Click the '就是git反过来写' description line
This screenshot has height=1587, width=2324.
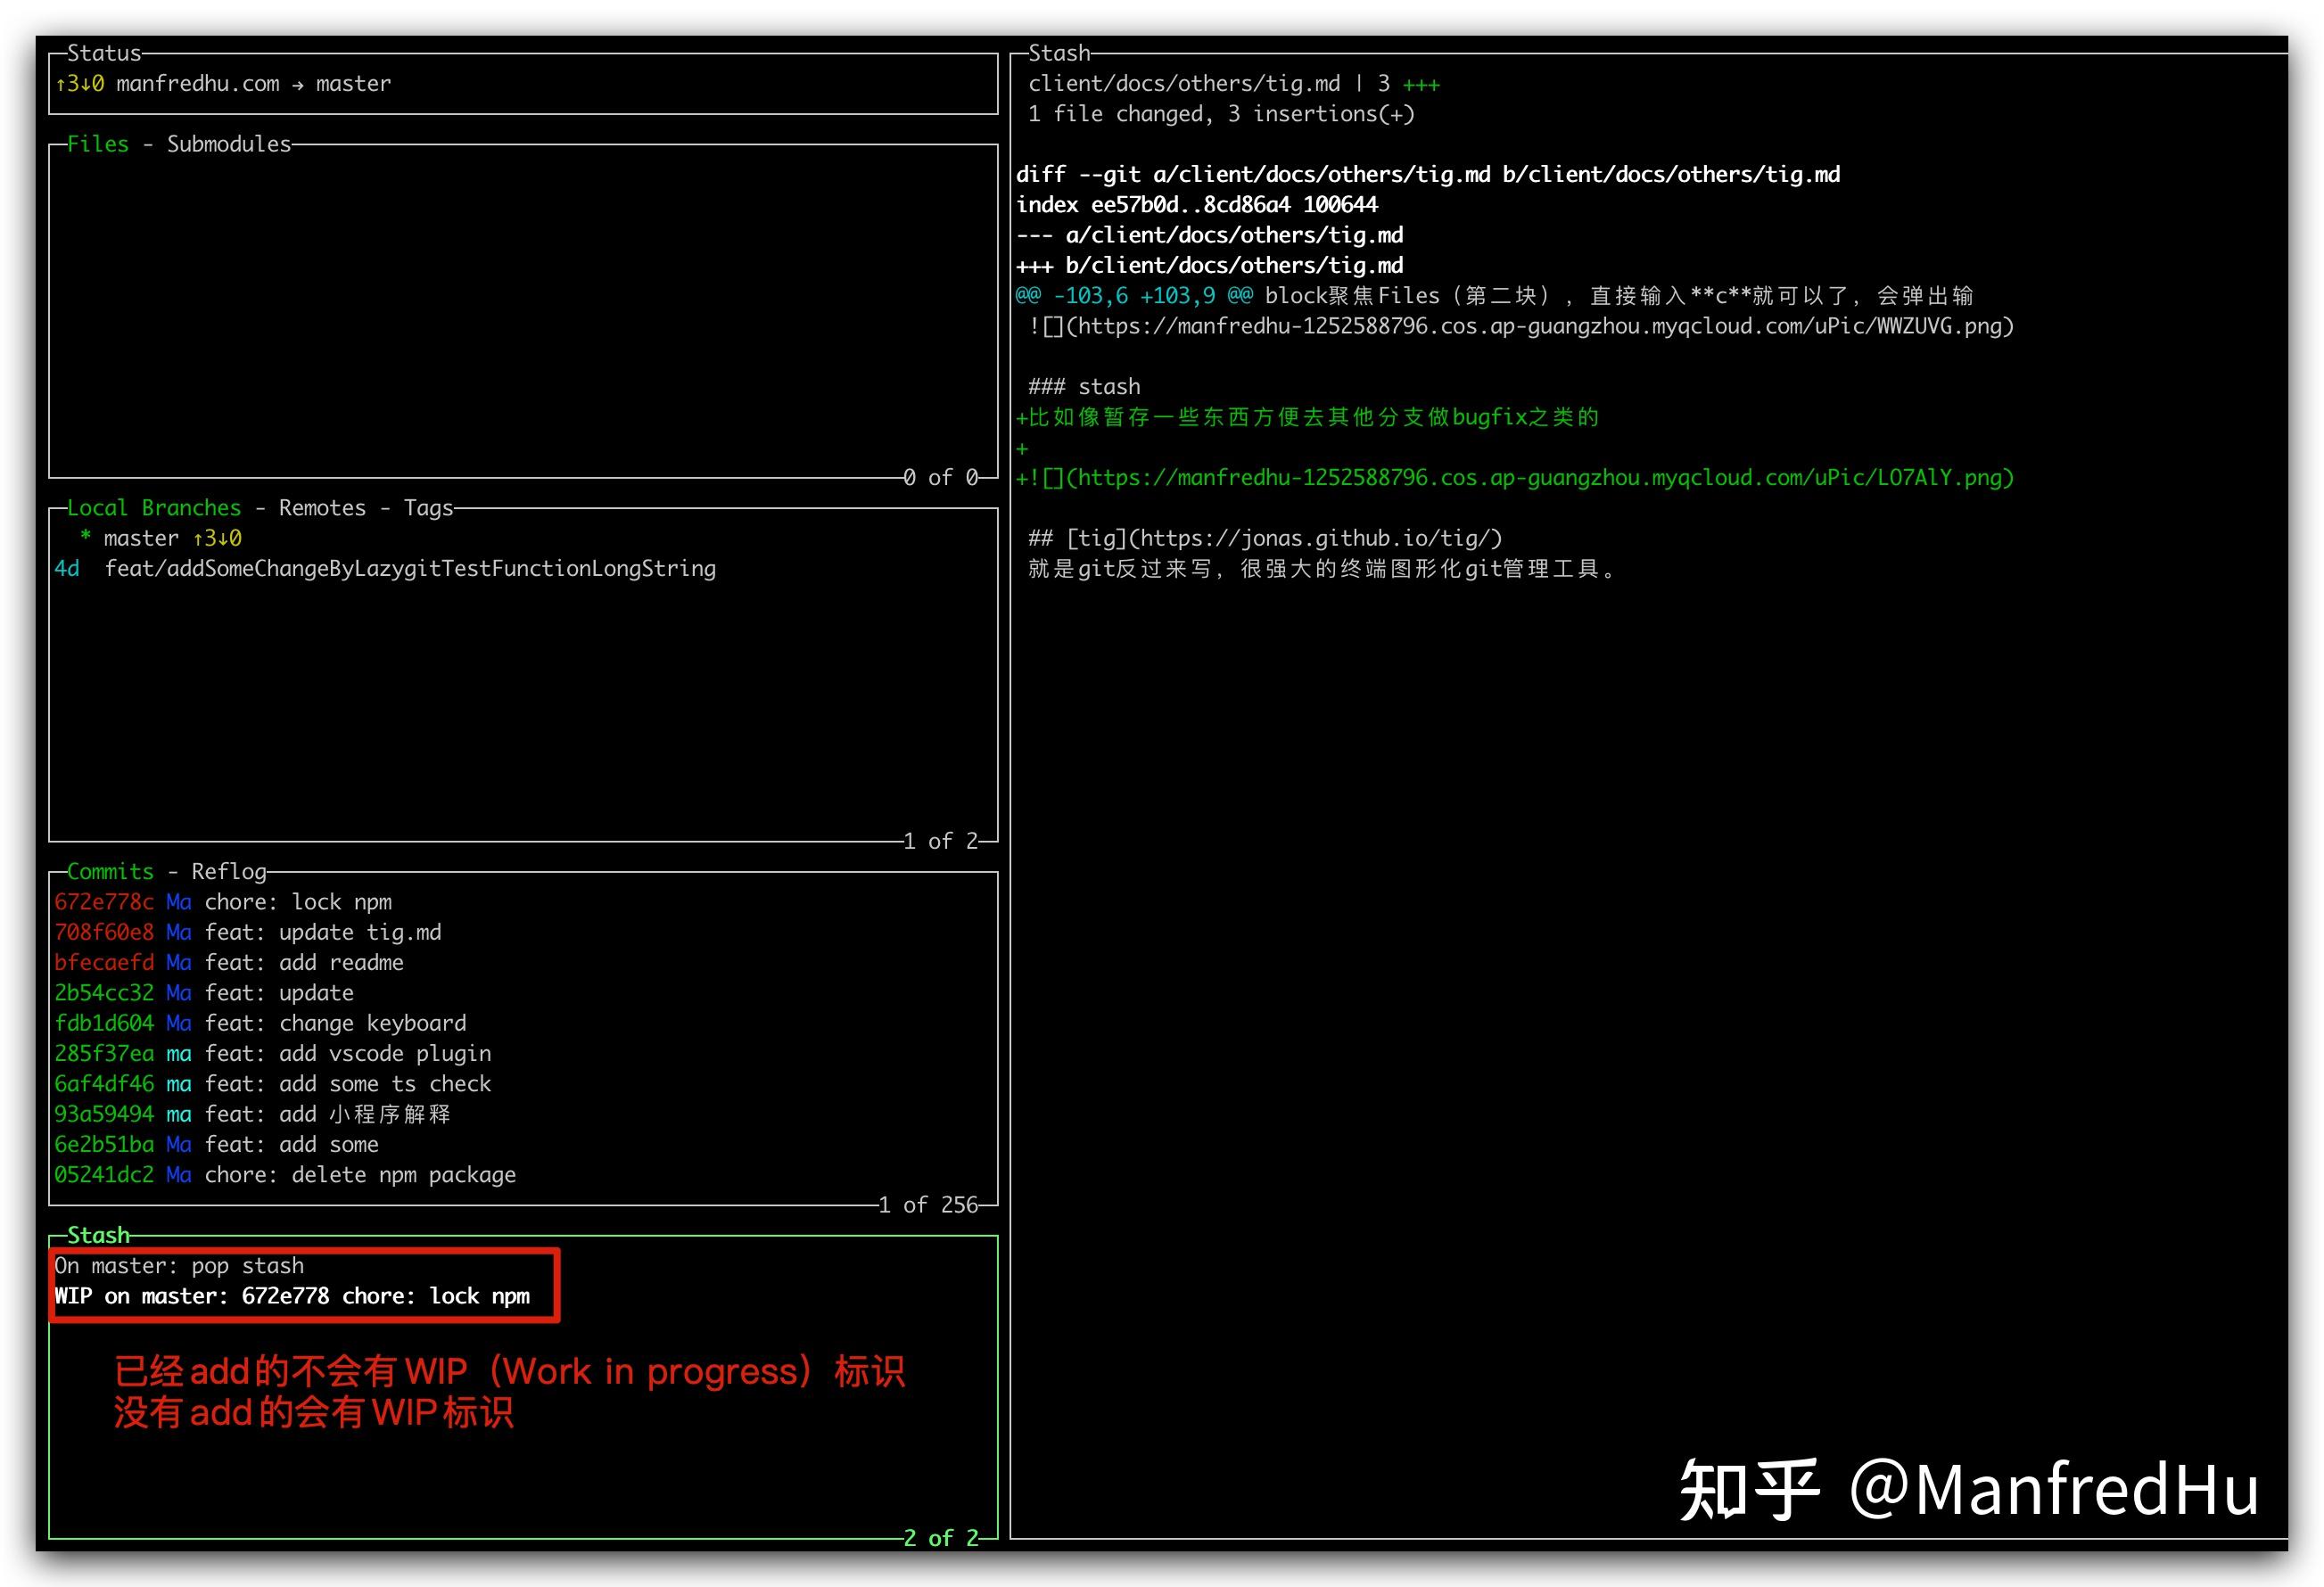coord(1322,569)
